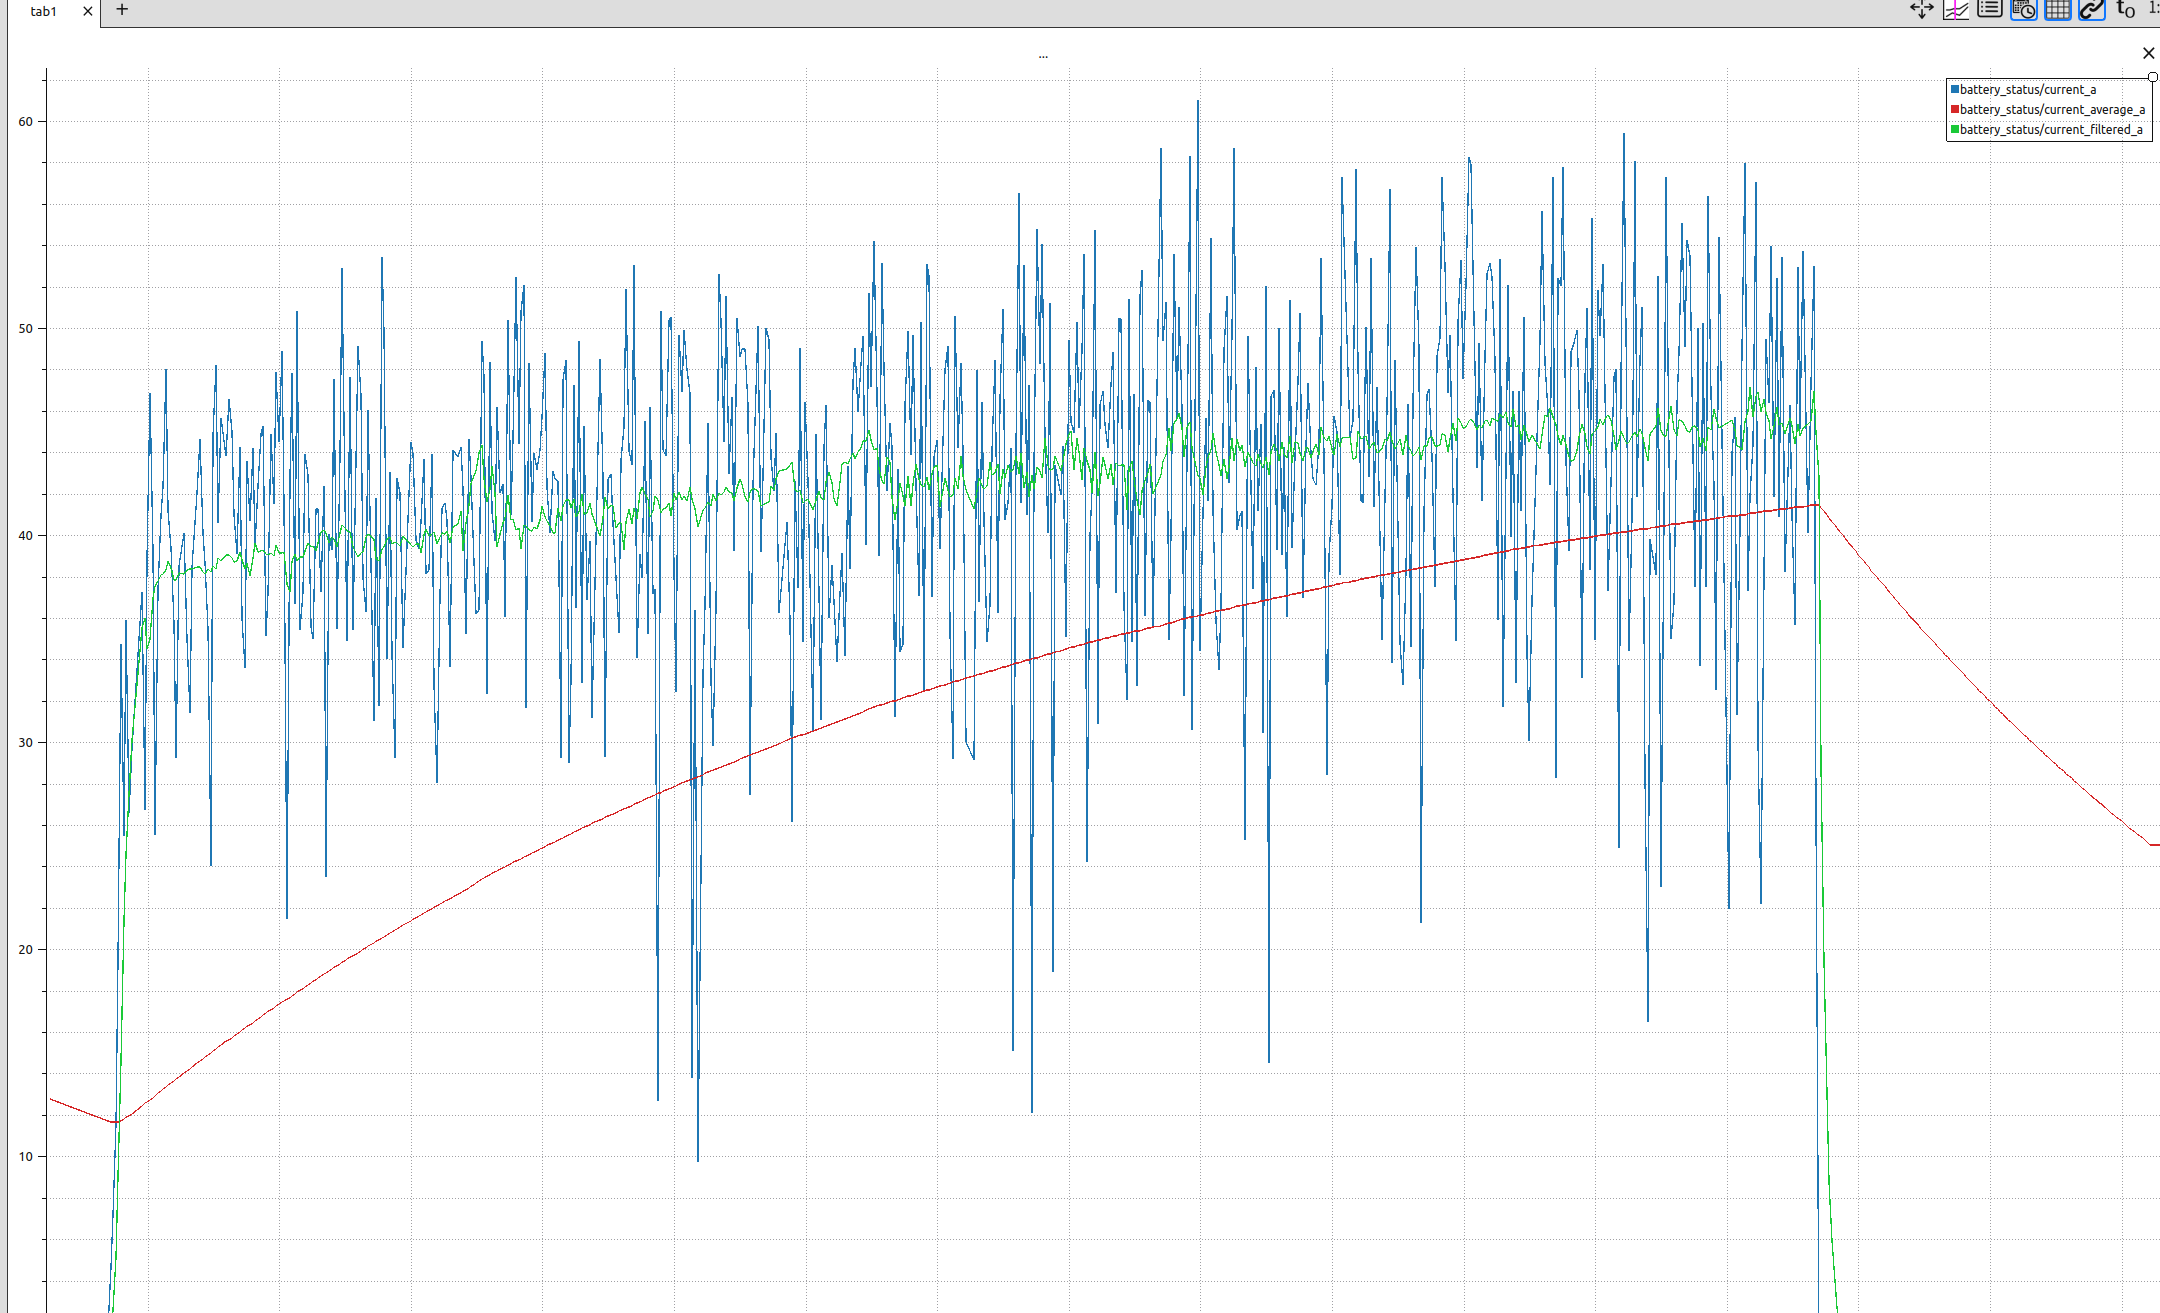Click battery_status/current_a legend entry
Viewport: 2160px width, 1313px height.
click(x=2027, y=90)
